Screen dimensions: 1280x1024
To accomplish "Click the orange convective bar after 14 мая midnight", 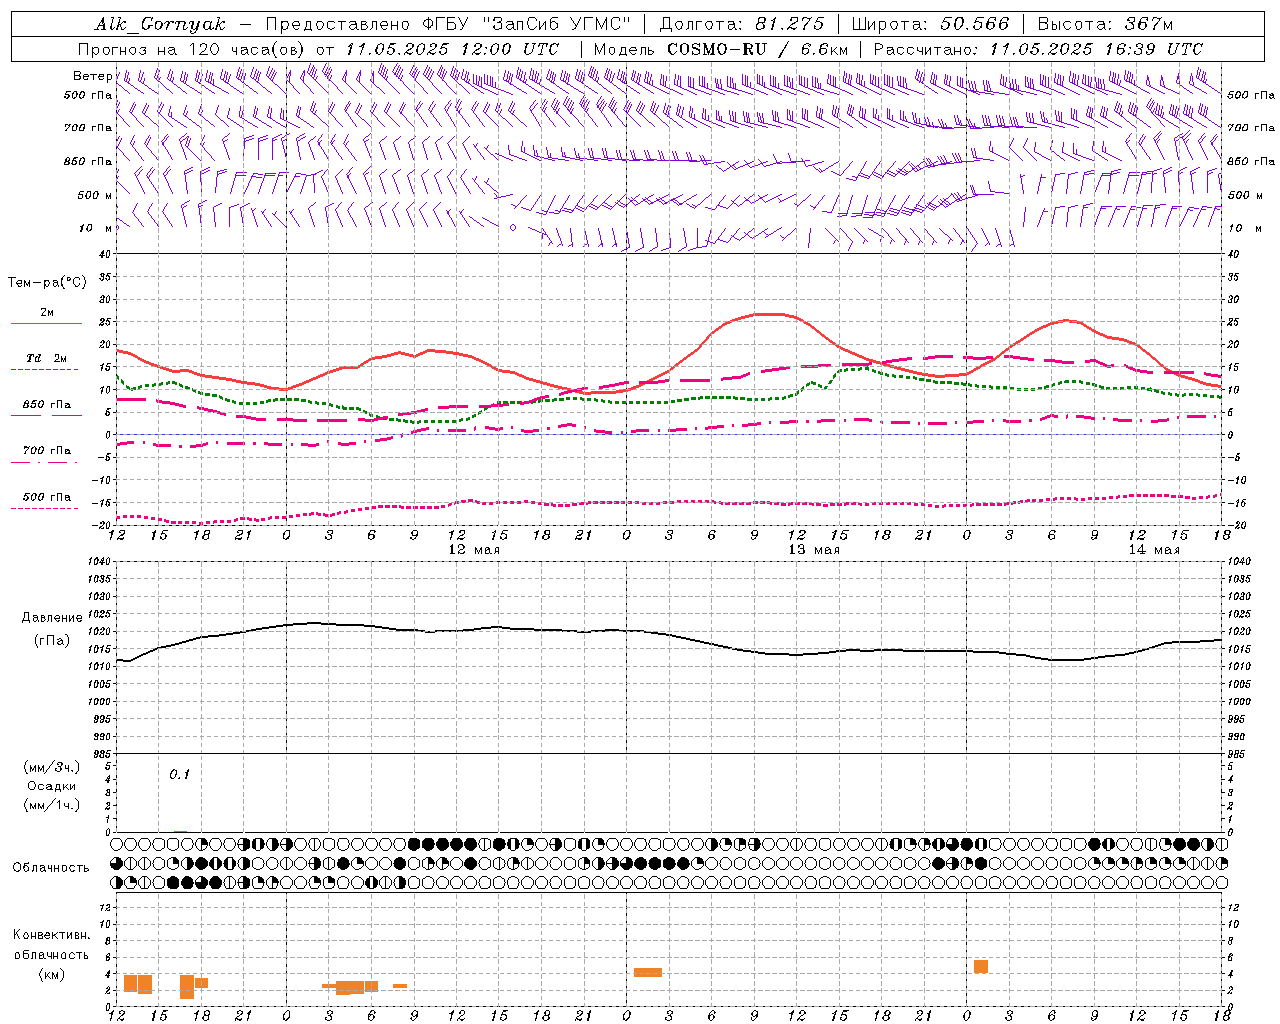I will [x=981, y=966].
